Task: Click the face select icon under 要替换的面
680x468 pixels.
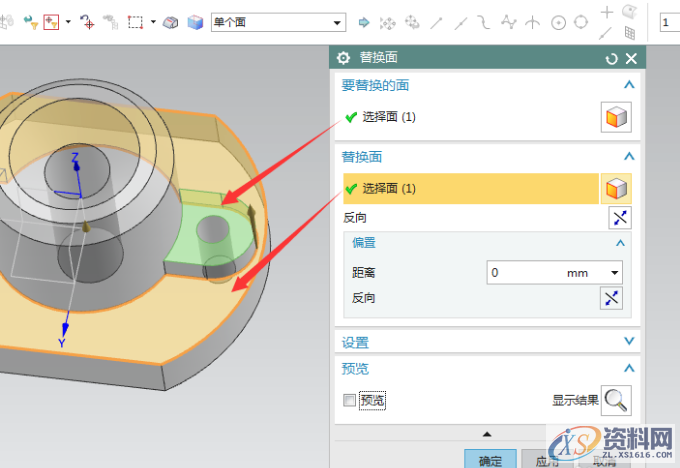Action: point(615,117)
